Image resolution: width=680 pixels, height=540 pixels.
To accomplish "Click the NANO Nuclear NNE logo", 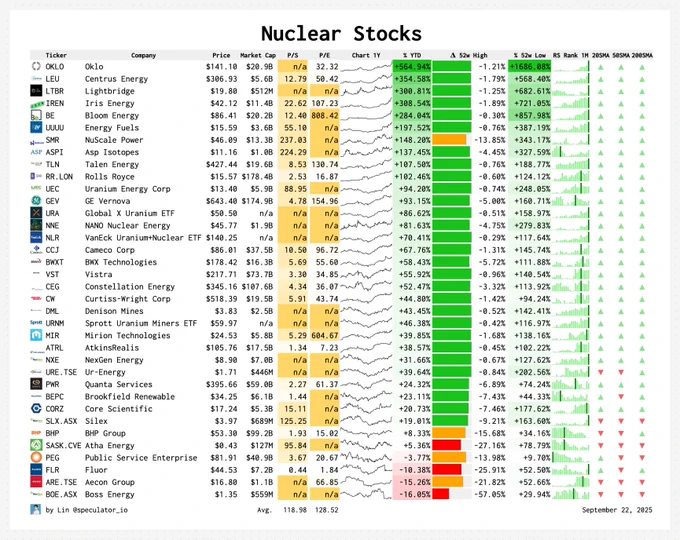I will pyautogui.click(x=36, y=225).
